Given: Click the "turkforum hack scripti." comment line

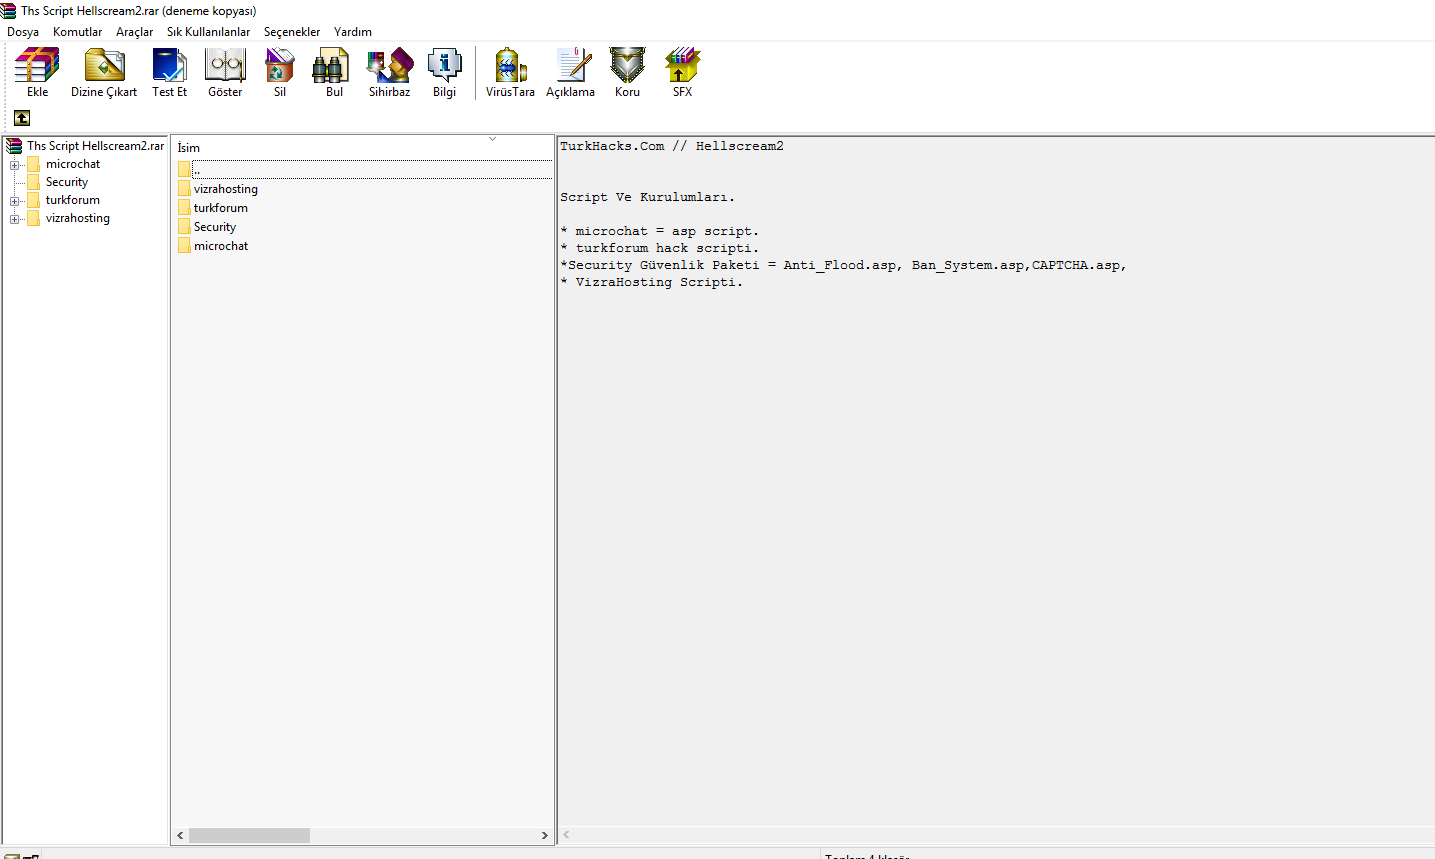Looking at the screenshot, I should [x=660, y=248].
